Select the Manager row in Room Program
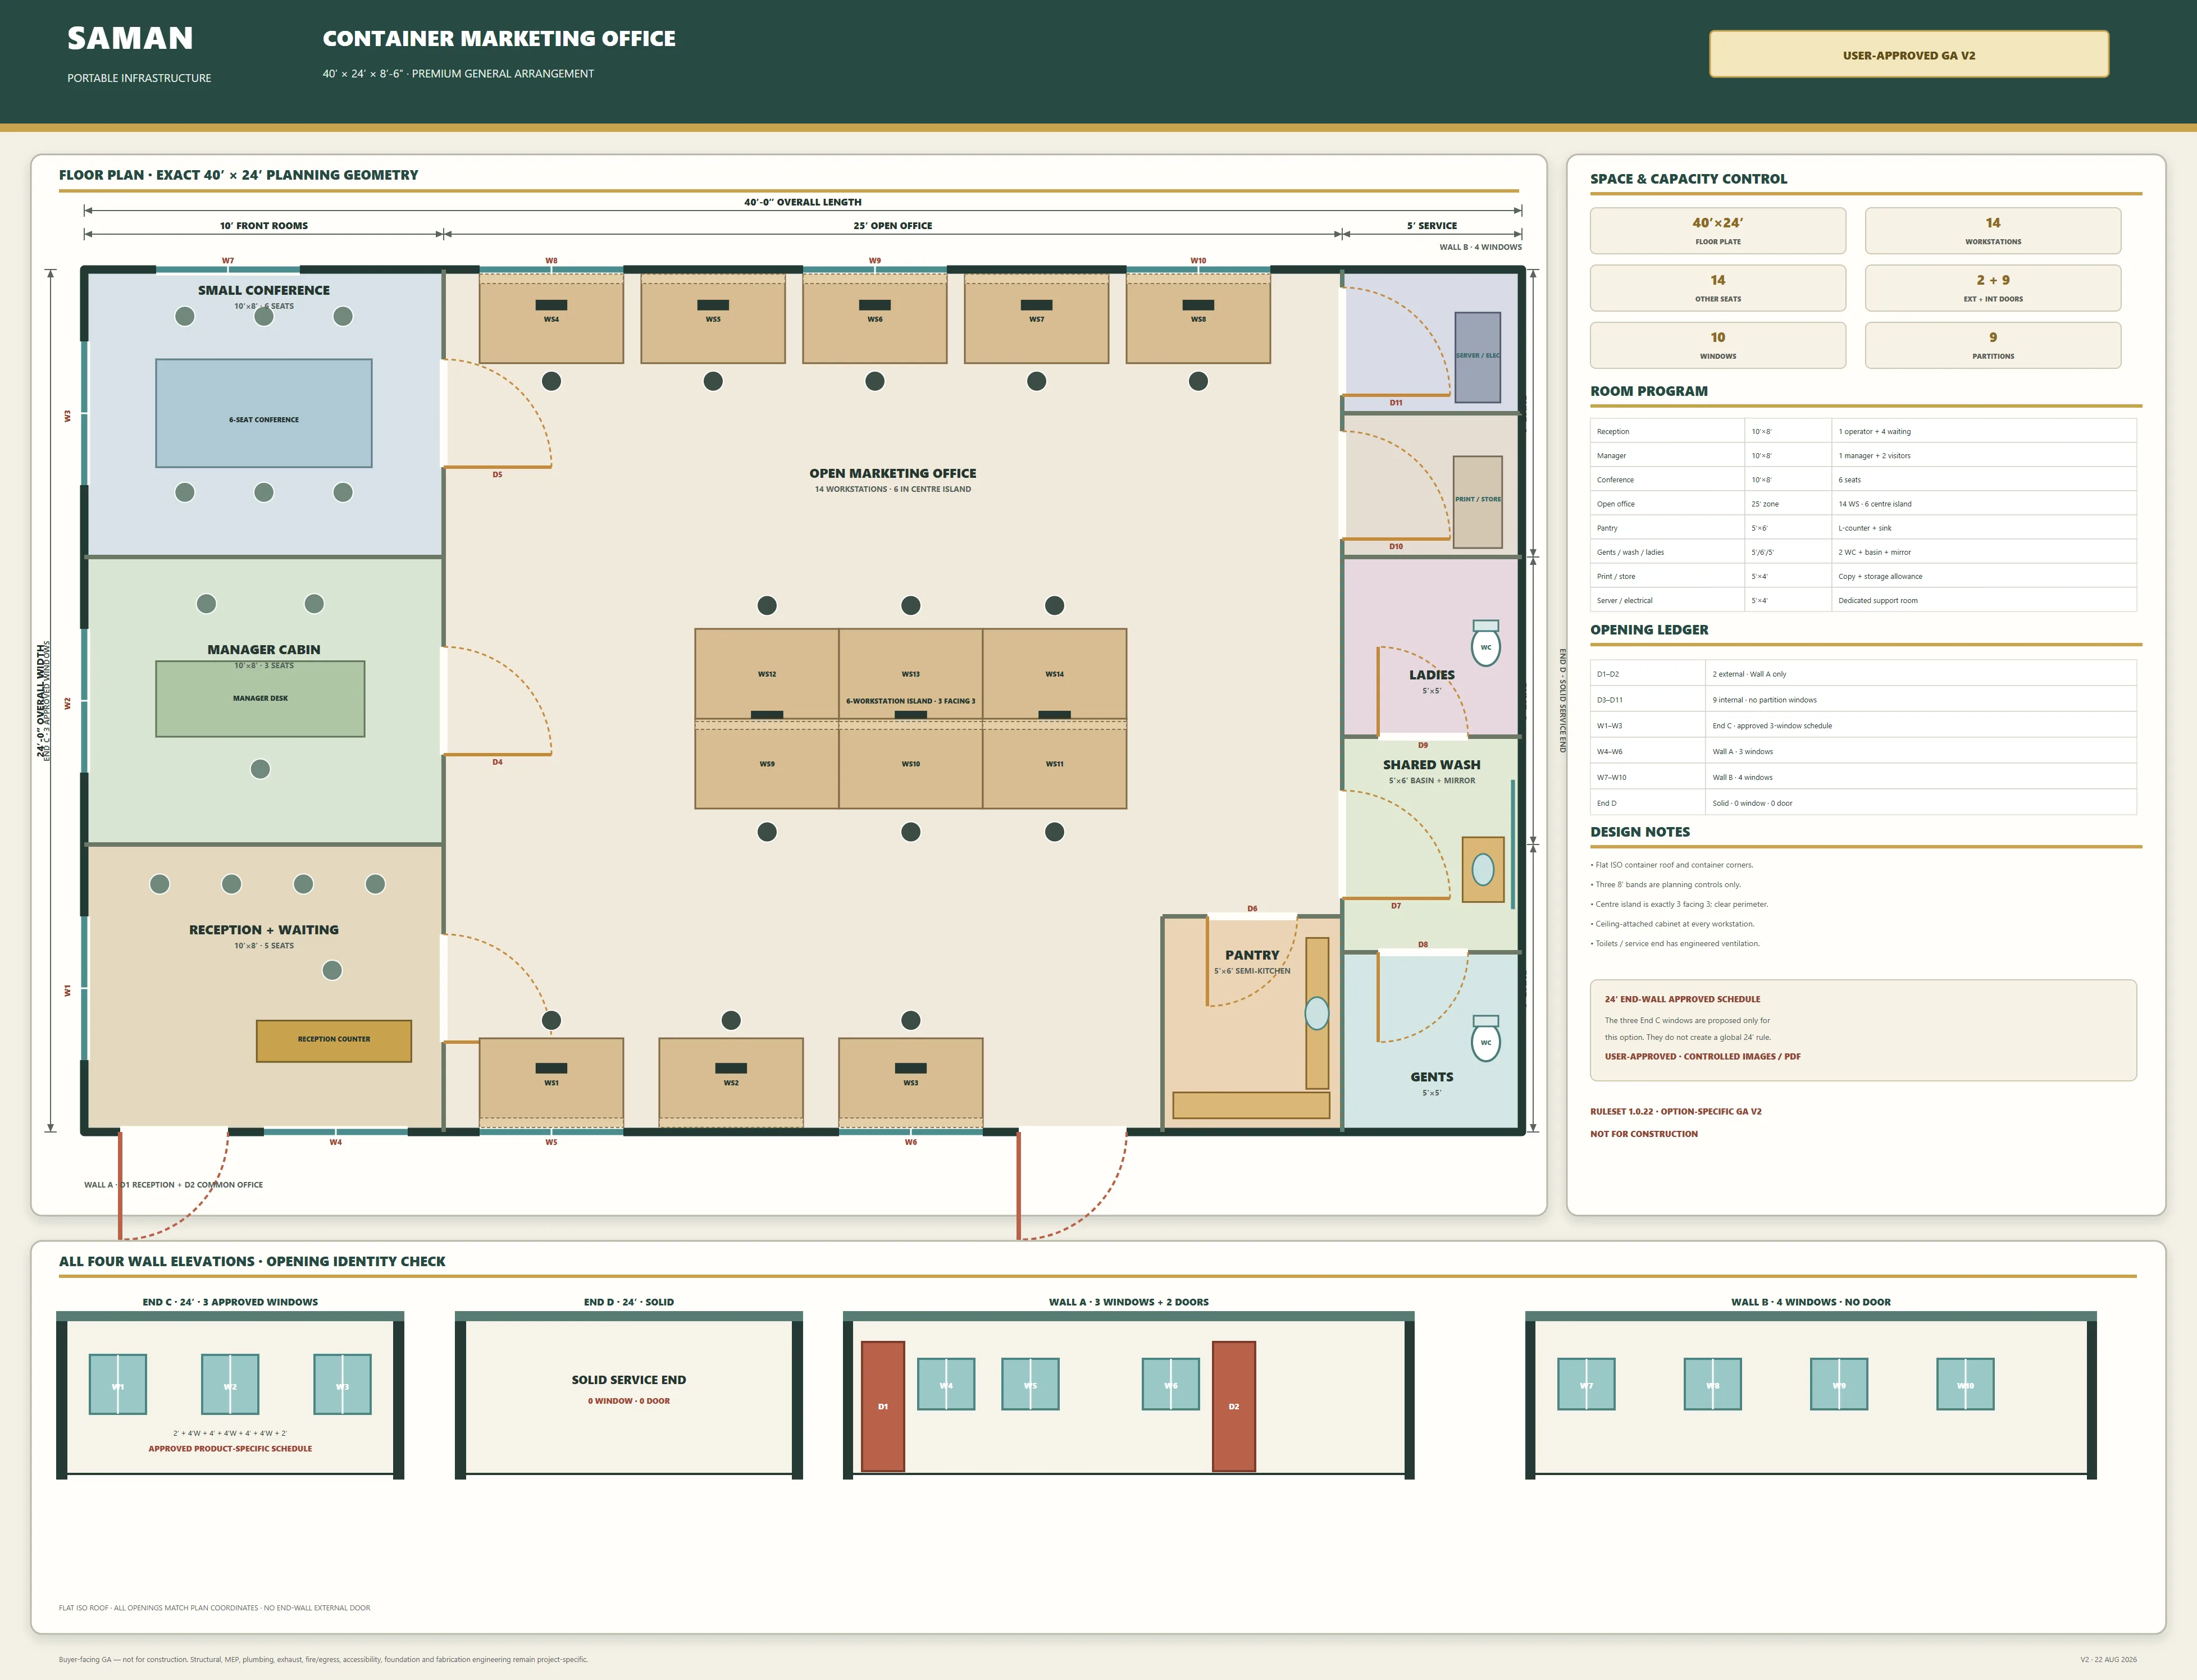The height and width of the screenshot is (1680, 2197). point(1863,455)
